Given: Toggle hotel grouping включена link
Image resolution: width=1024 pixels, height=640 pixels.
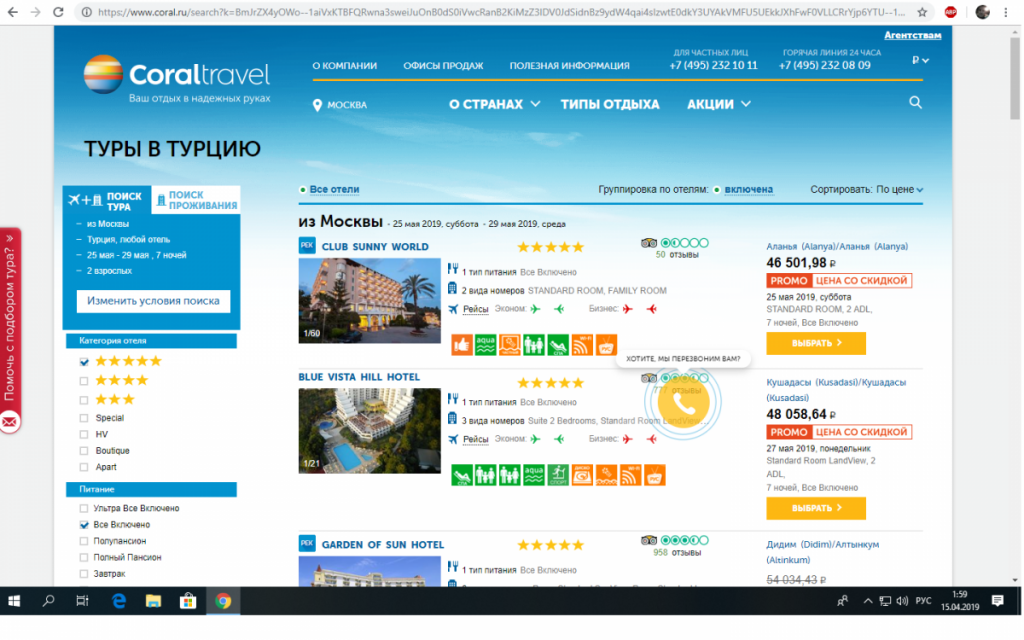Looking at the screenshot, I should pos(748,189).
